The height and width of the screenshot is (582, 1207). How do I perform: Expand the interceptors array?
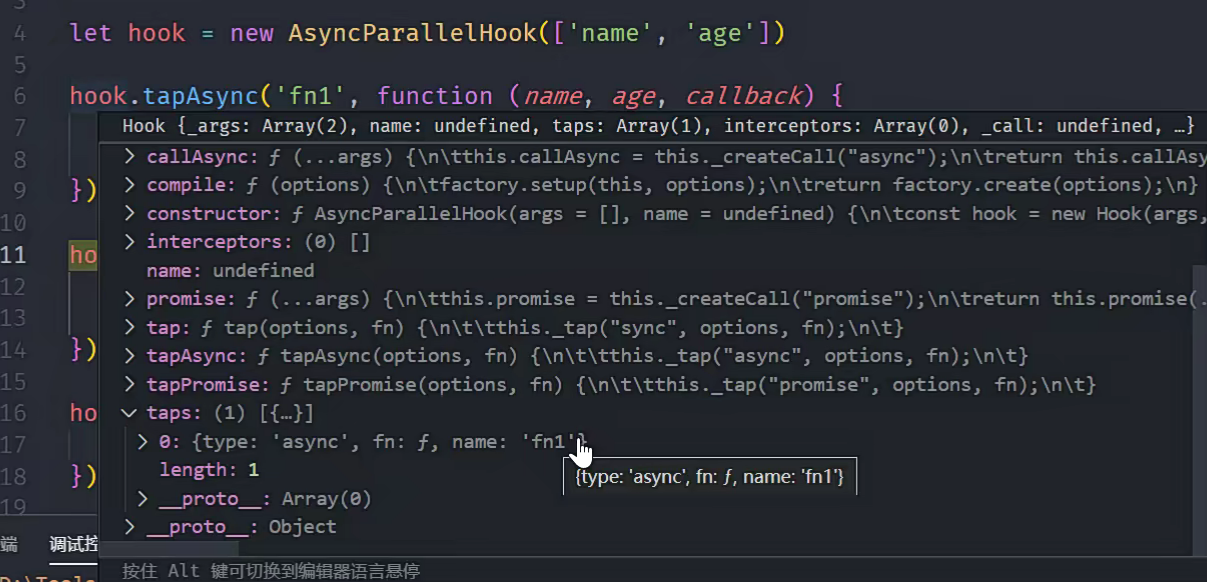(129, 242)
